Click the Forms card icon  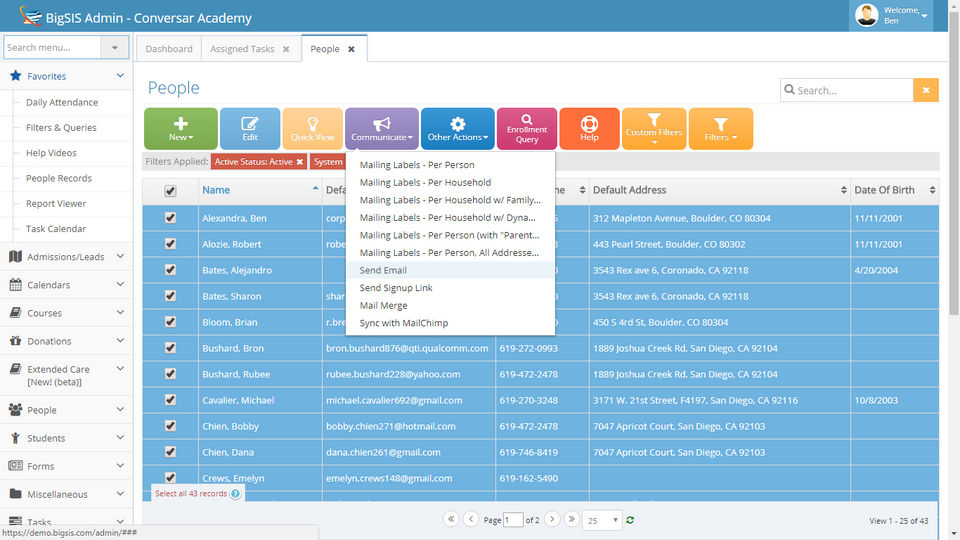pos(15,465)
